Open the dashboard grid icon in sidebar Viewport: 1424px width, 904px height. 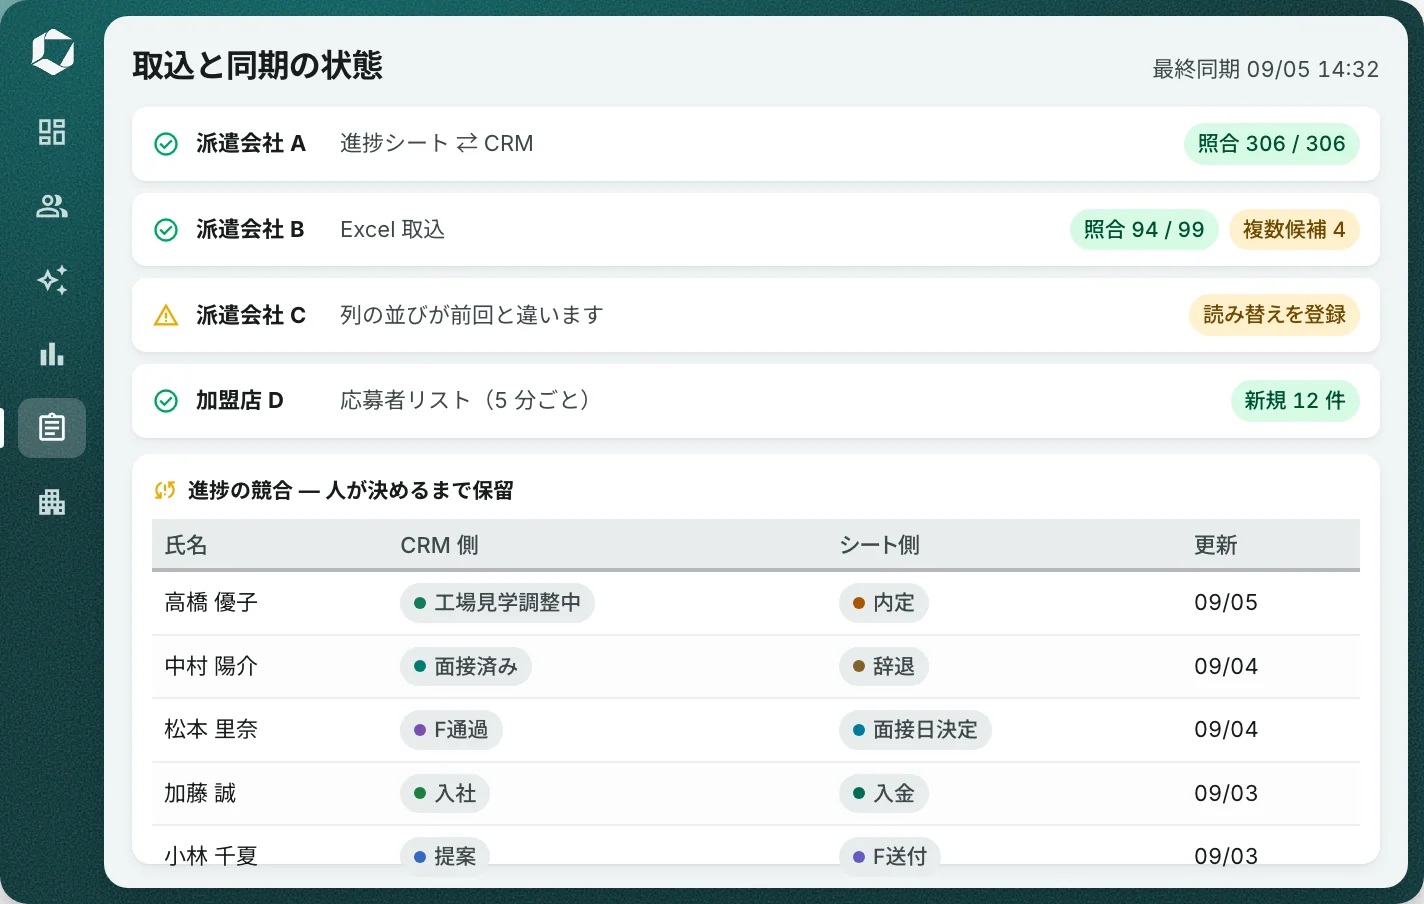(x=52, y=132)
